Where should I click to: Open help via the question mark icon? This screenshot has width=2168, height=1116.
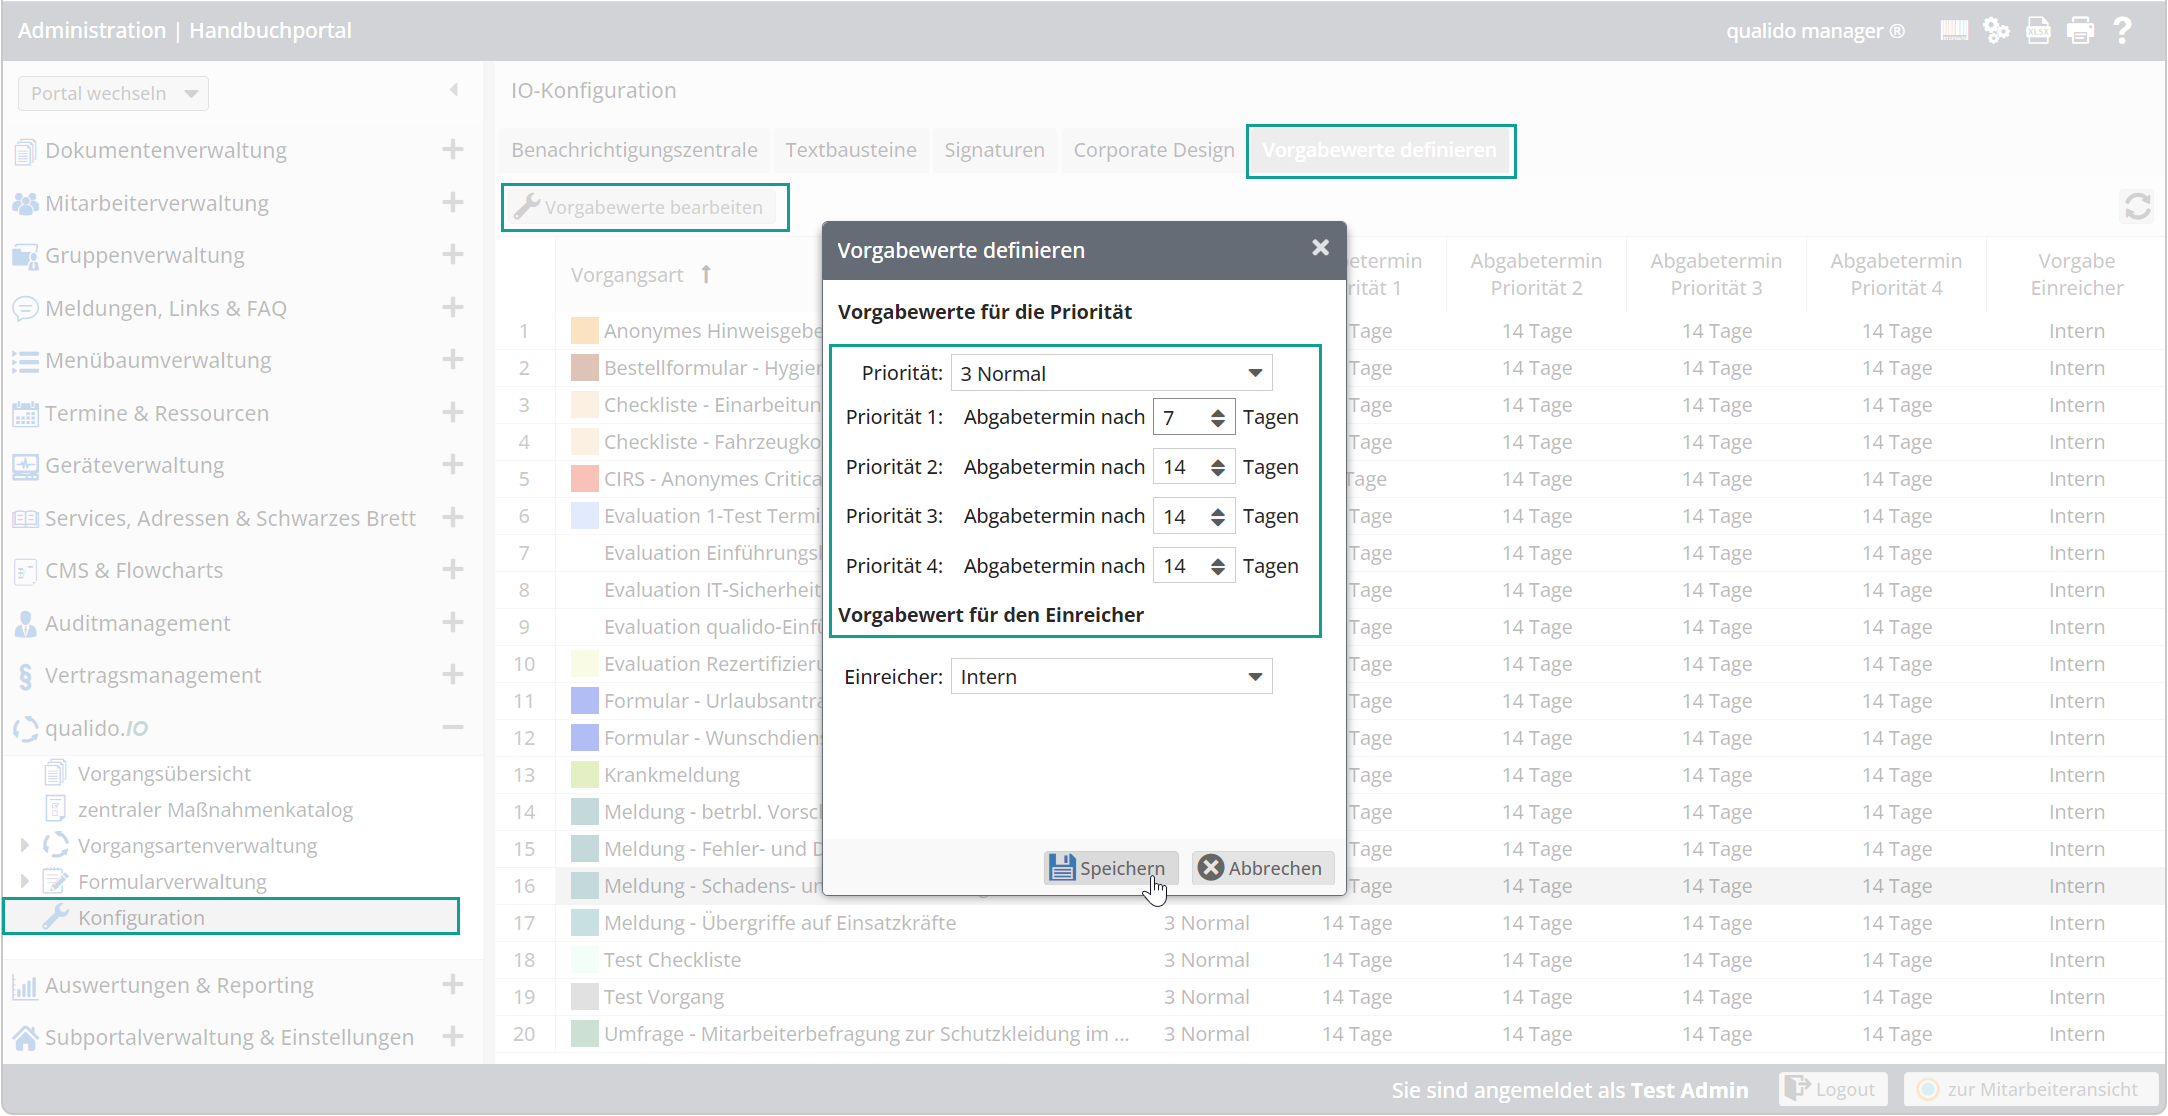(x=2122, y=30)
